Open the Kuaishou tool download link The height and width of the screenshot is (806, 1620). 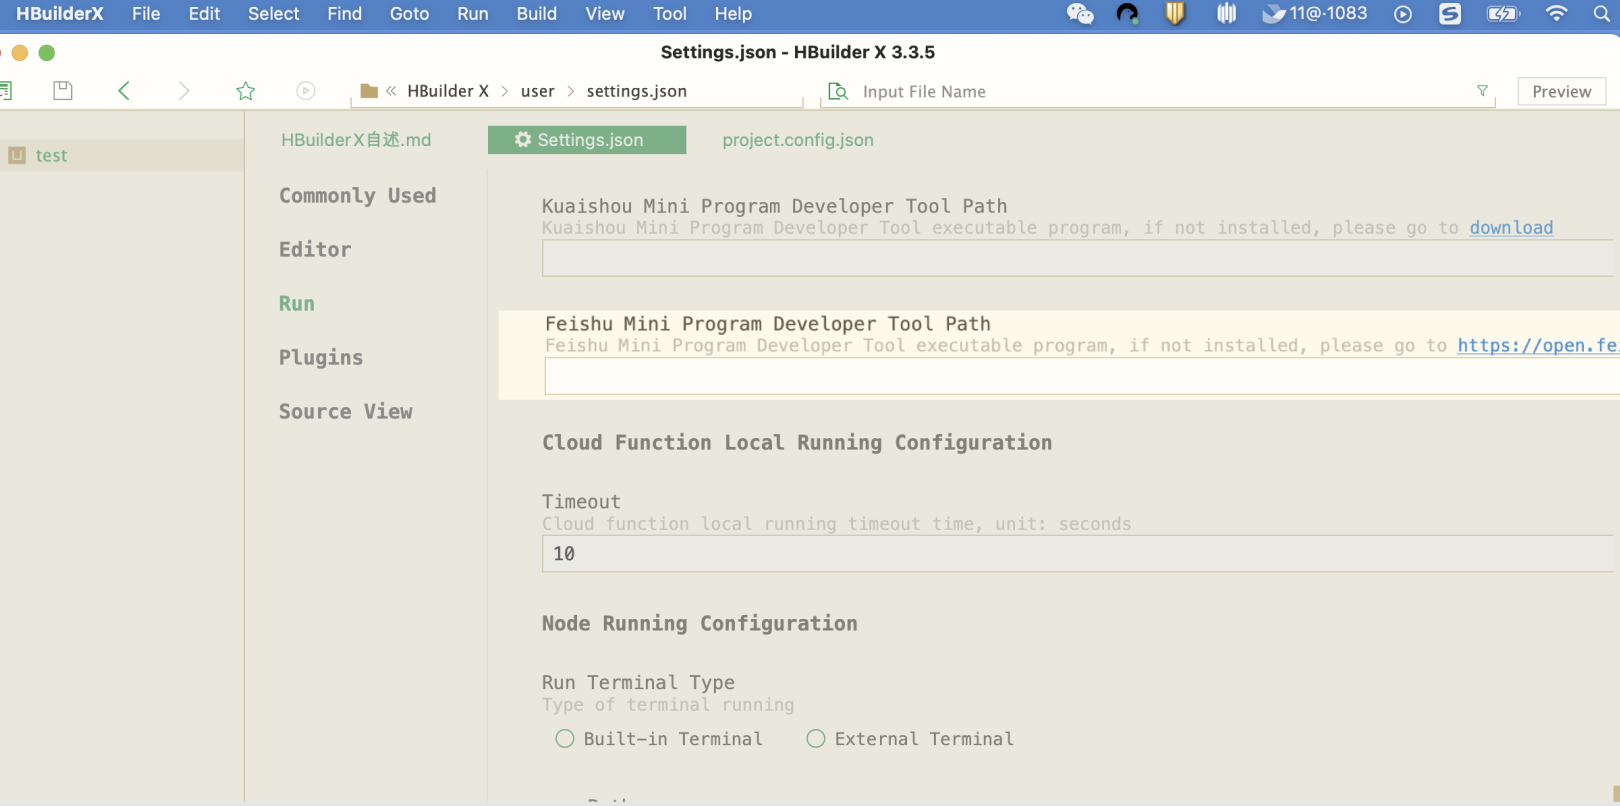tap(1510, 228)
